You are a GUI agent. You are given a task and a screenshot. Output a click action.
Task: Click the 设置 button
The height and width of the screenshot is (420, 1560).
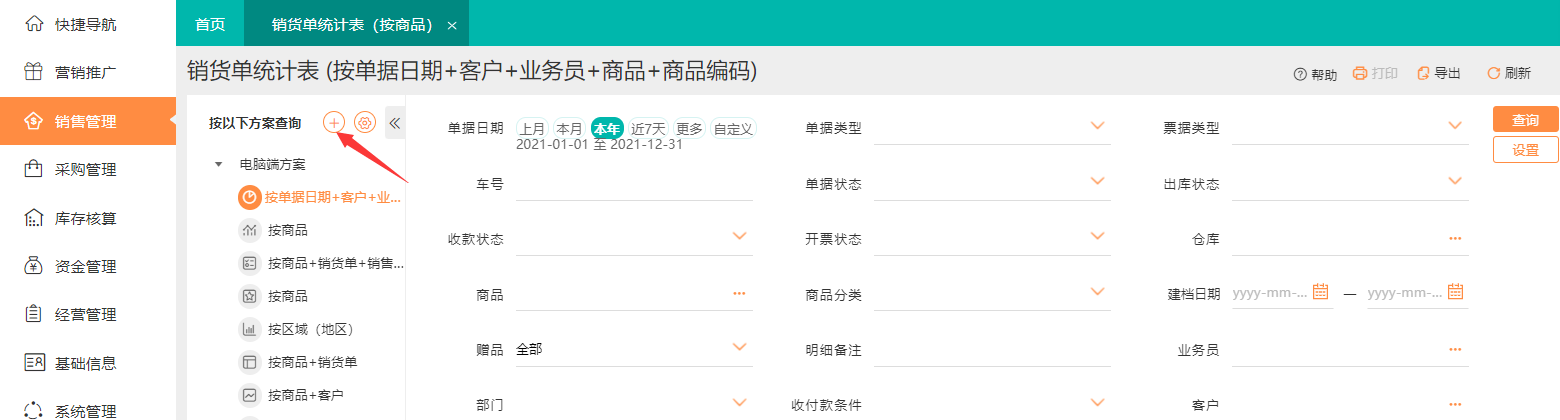pyautogui.click(x=1525, y=149)
